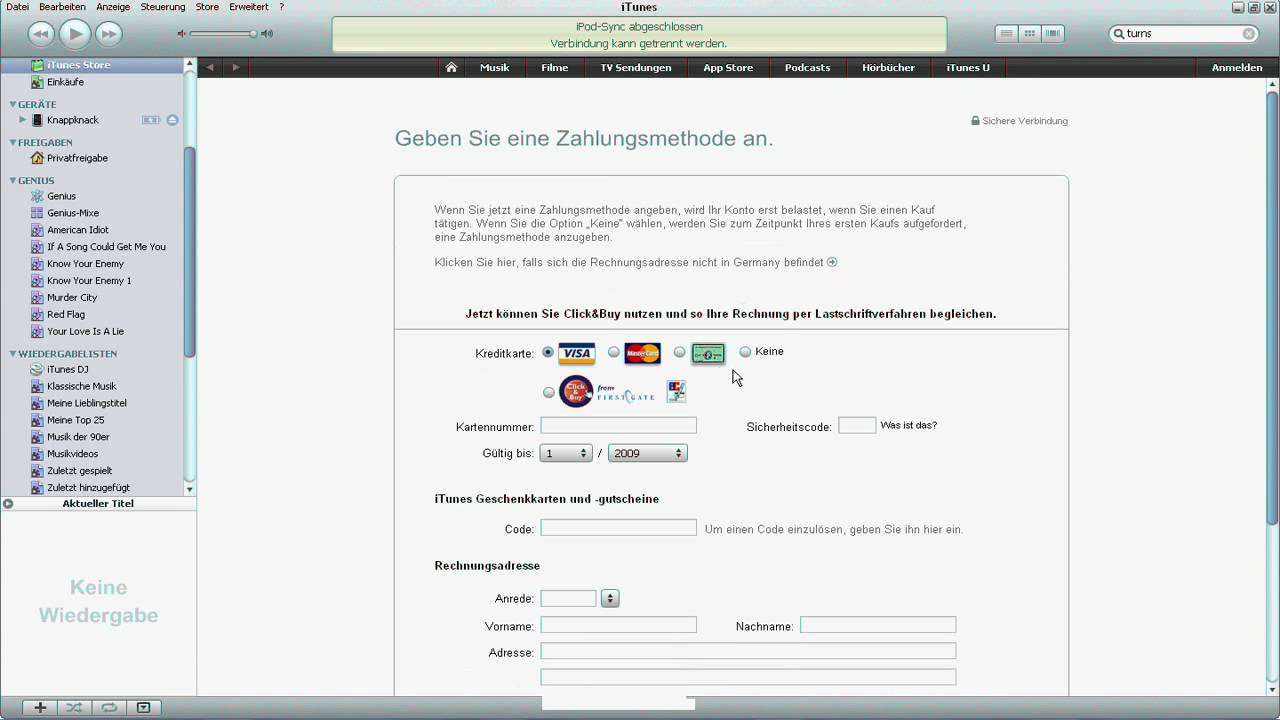The width and height of the screenshot is (1280, 720).
Task: Open the Musik store tab
Action: tap(495, 68)
